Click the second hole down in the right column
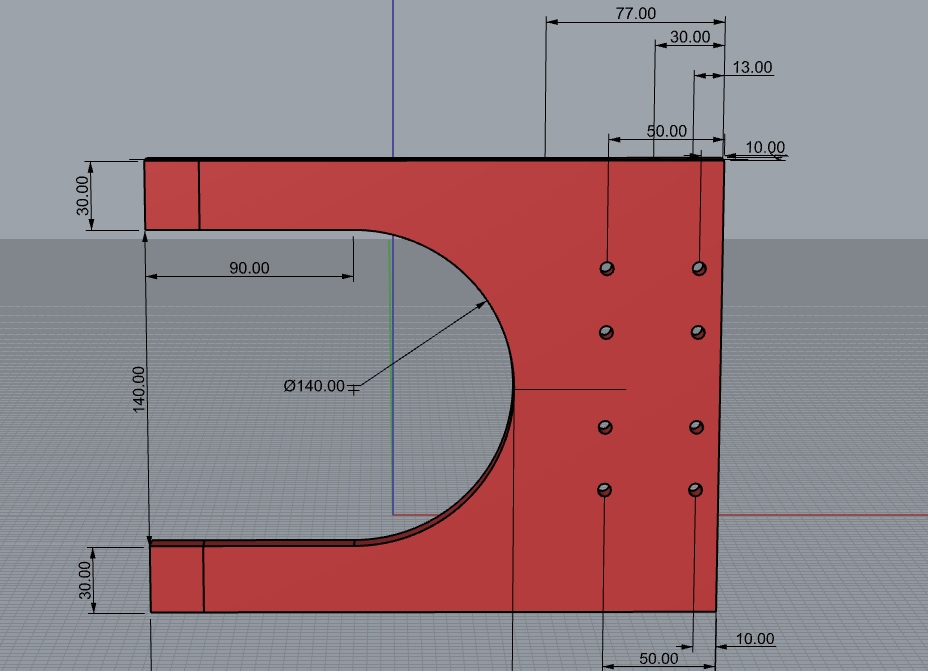This screenshot has height=671, width=928. click(698, 332)
